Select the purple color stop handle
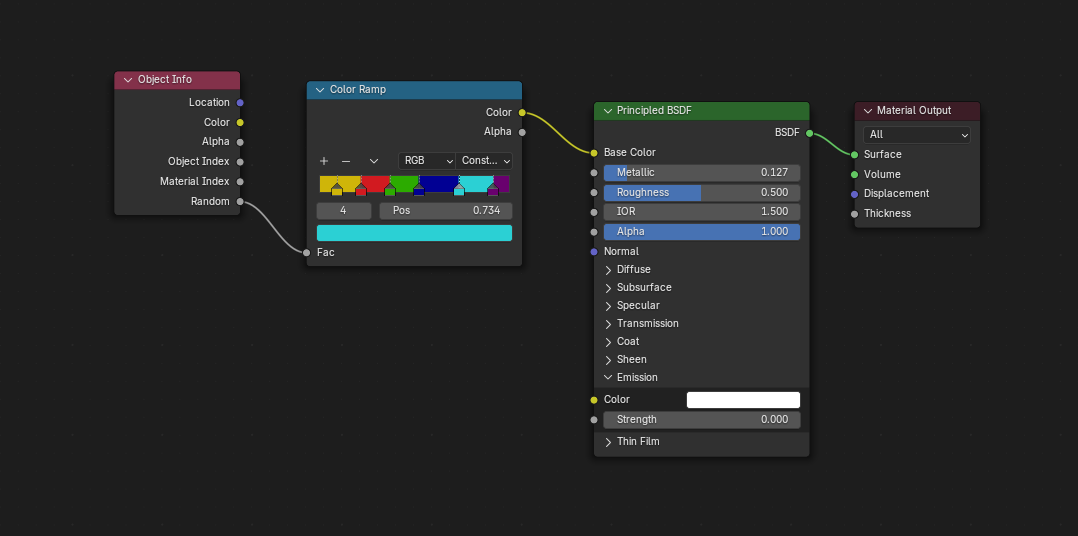Image resolution: width=1078 pixels, height=536 pixels. pos(493,190)
